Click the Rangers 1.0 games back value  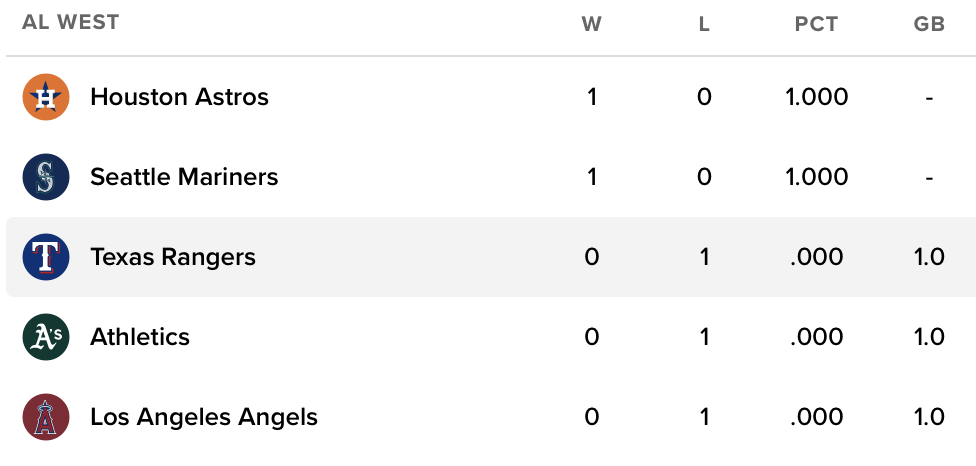click(x=929, y=257)
